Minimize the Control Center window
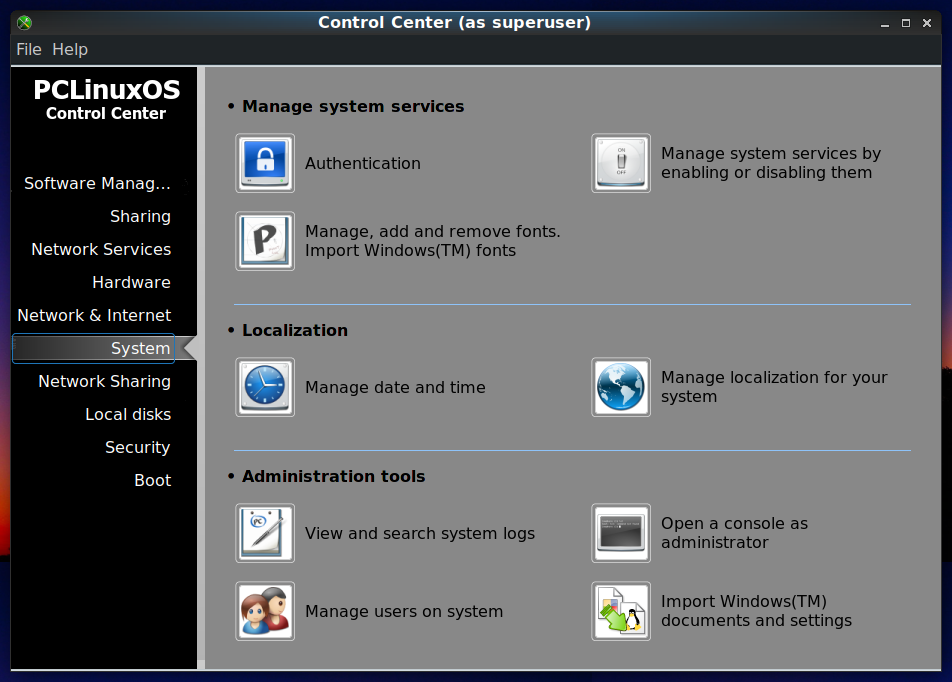Screen dimensions: 952x682 (x=885, y=23)
